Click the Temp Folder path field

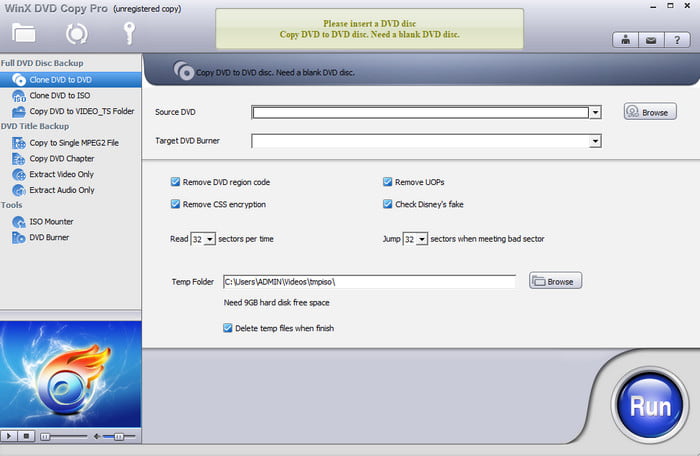[369, 282]
